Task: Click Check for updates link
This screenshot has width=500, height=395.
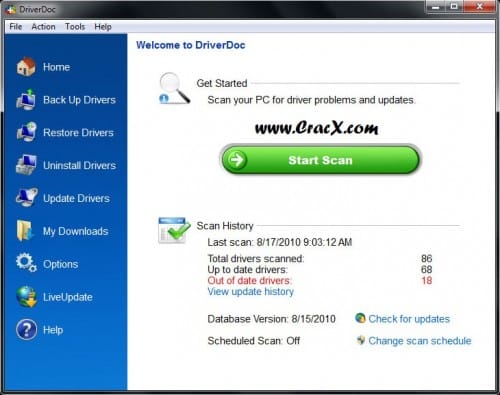Action: coord(409,319)
